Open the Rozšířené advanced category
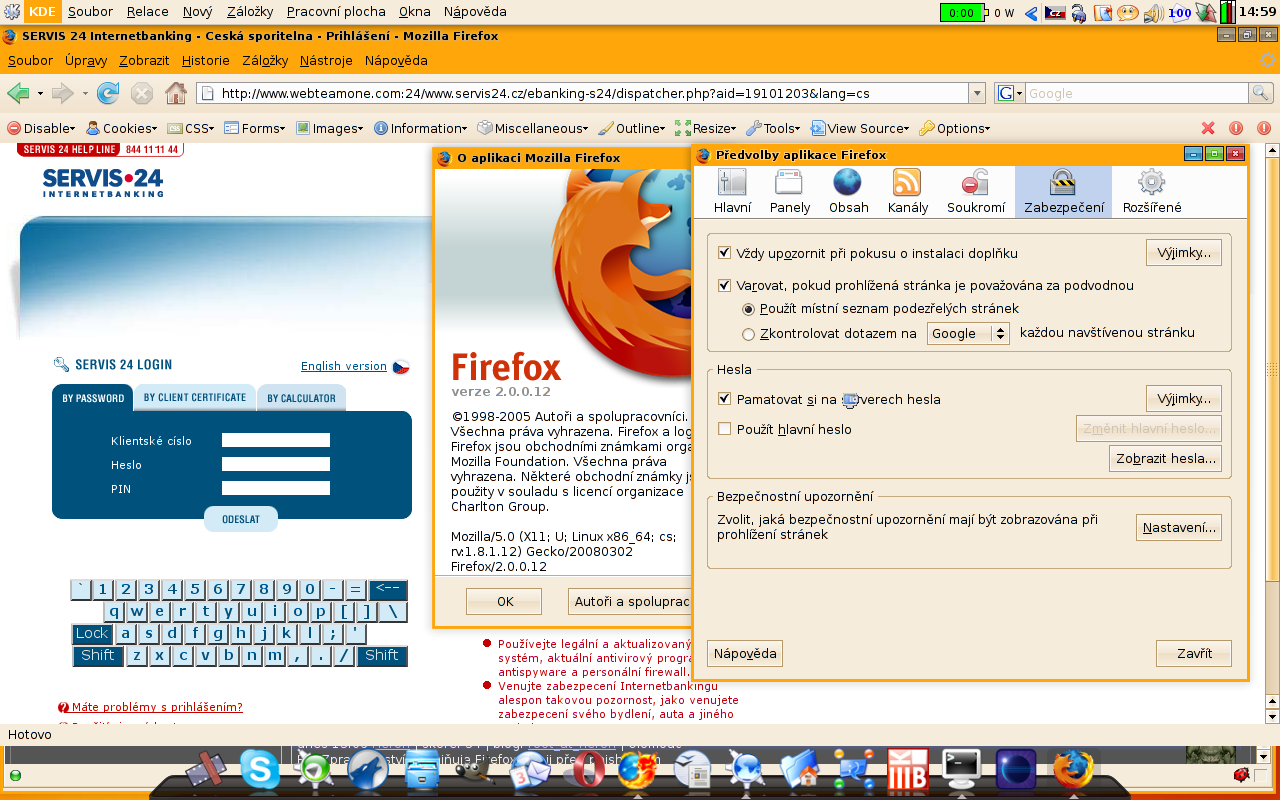 [1152, 191]
